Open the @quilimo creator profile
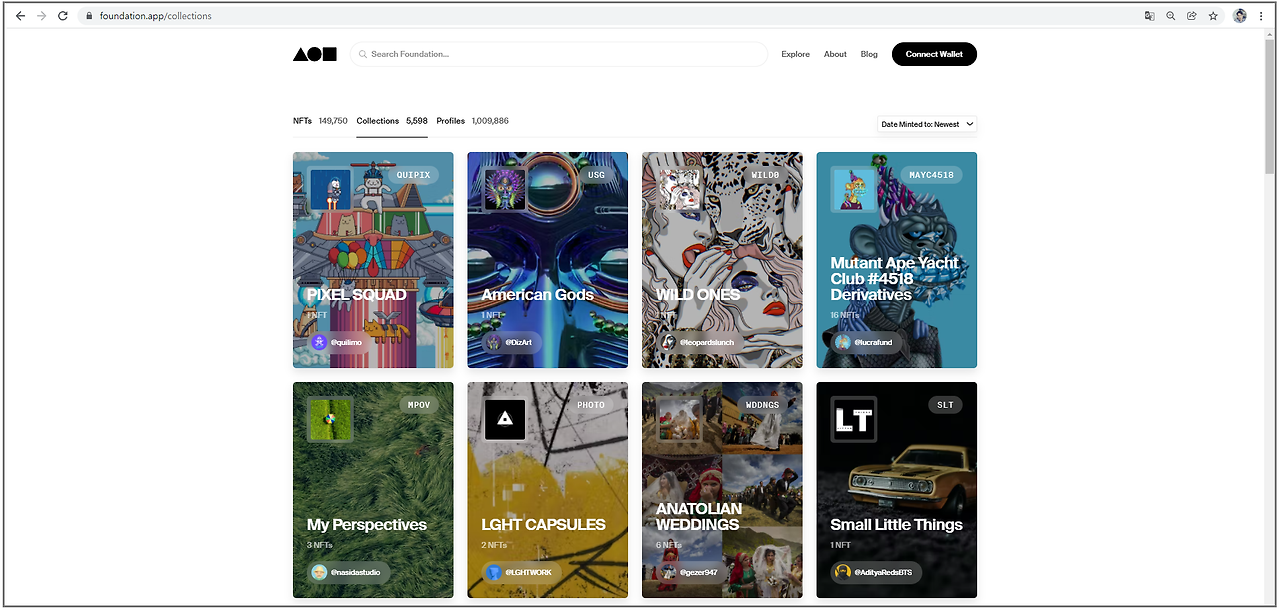1280x612 pixels. coord(338,342)
